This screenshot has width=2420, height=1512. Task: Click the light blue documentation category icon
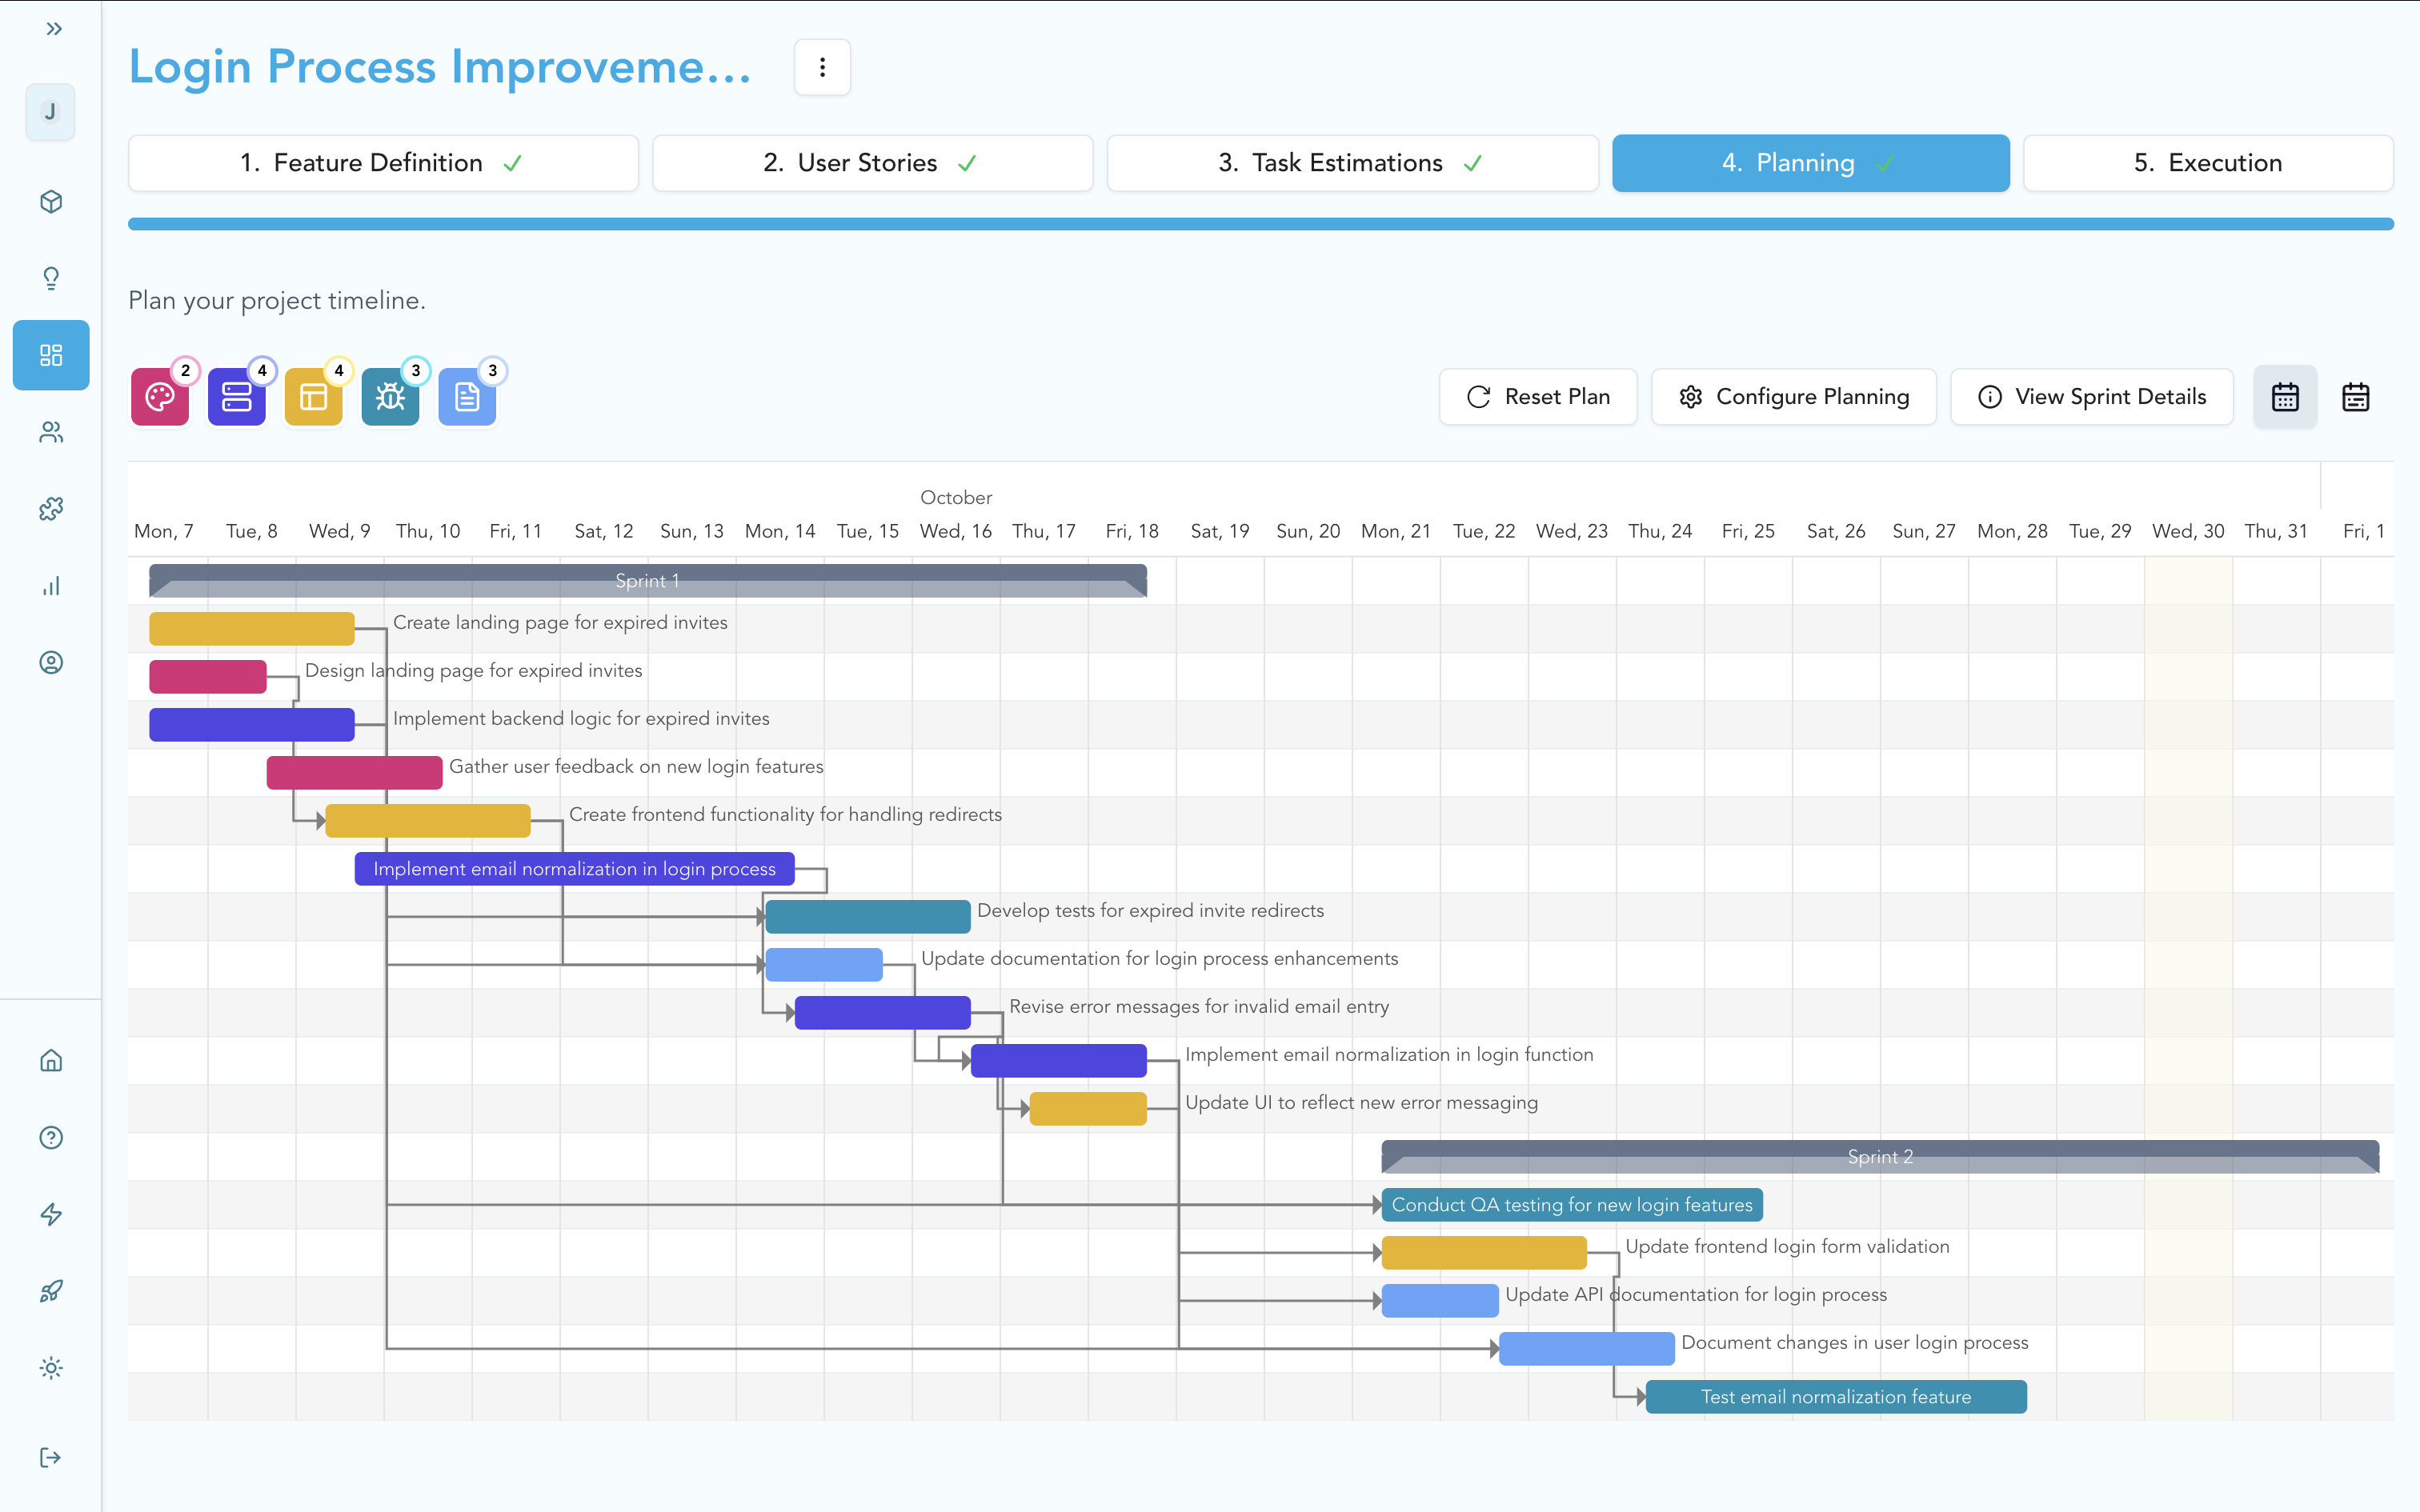(x=467, y=397)
